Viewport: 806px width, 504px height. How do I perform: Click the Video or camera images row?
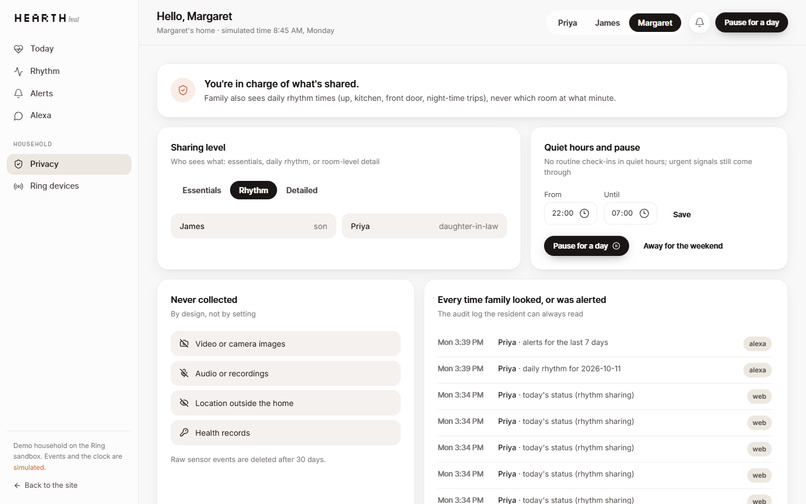pos(285,344)
